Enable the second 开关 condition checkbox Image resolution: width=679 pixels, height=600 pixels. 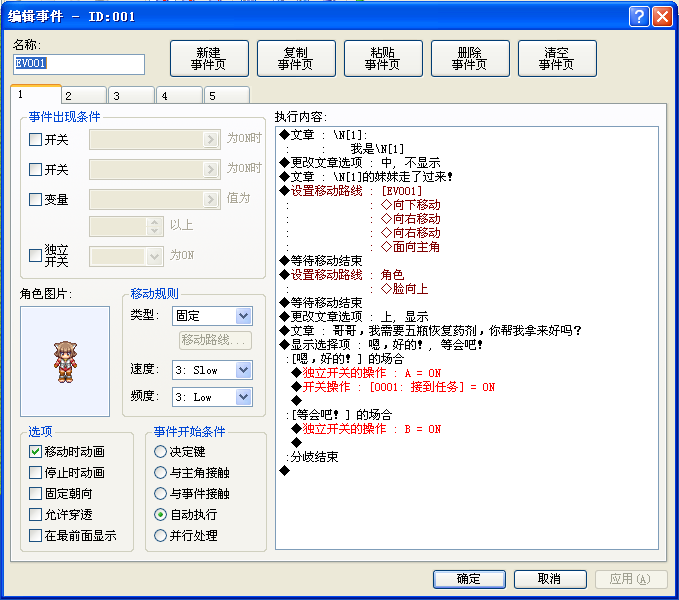(35, 169)
